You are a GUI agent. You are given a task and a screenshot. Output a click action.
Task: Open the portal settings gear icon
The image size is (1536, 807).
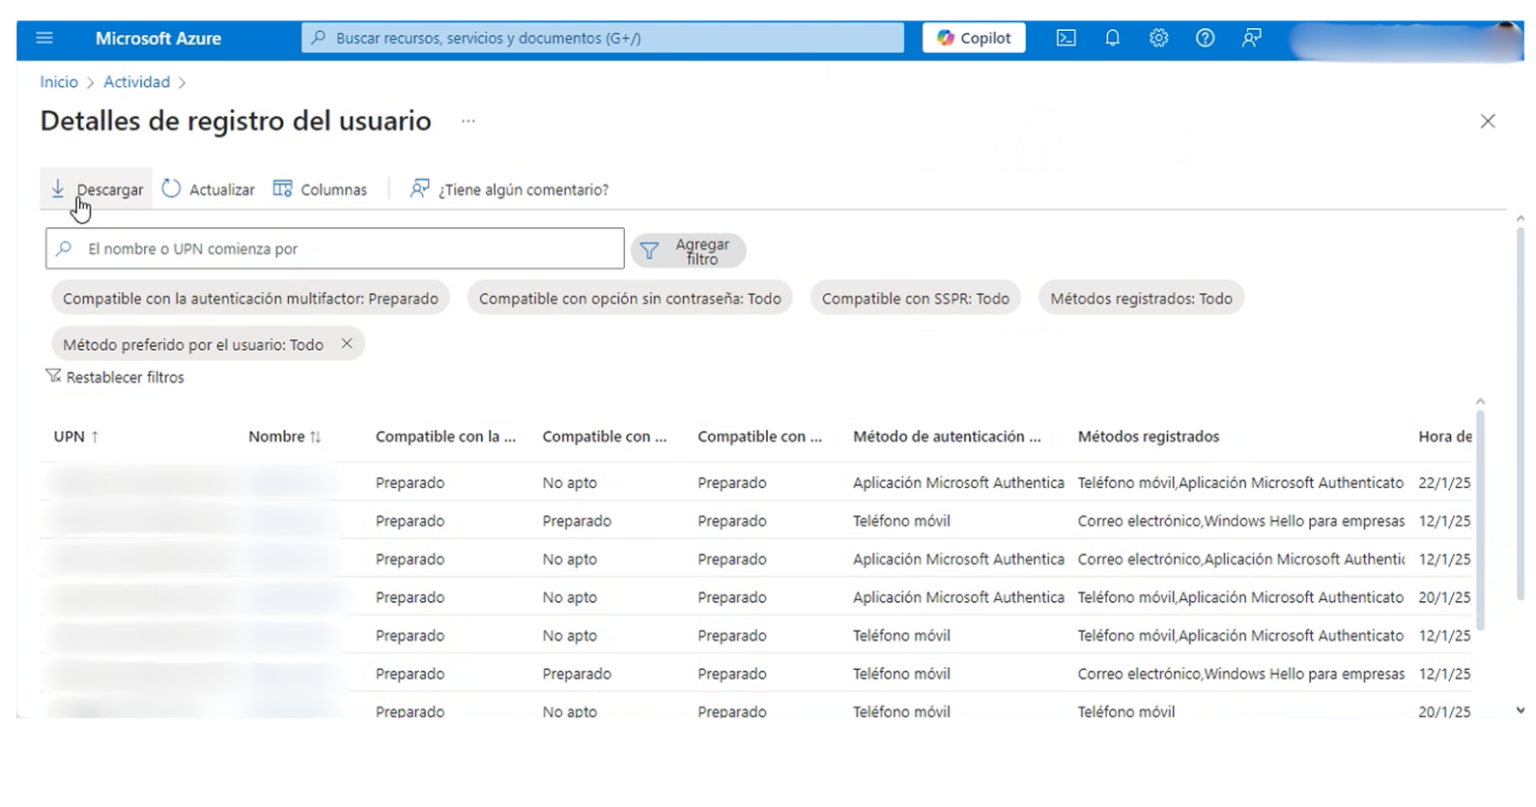pos(1158,37)
